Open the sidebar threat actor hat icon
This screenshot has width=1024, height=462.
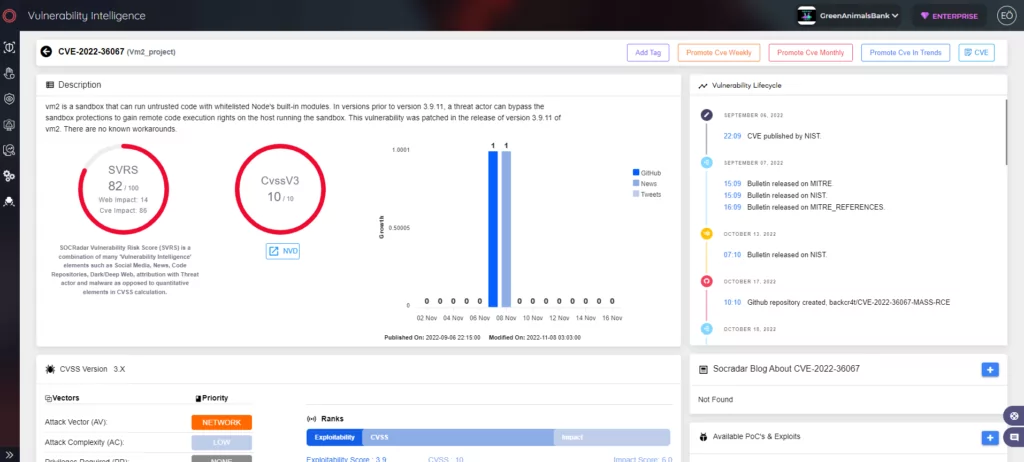9,202
